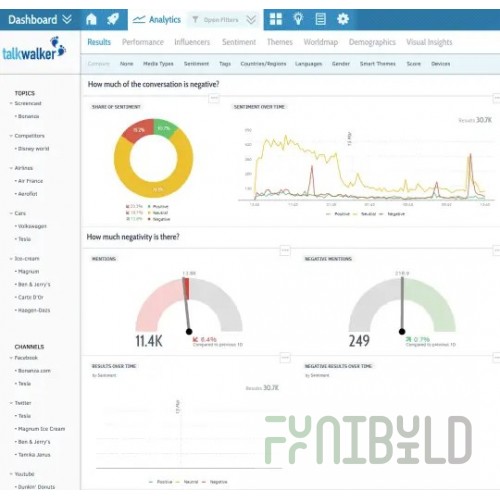Collapse the Competitors topic group

click(11, 136)
